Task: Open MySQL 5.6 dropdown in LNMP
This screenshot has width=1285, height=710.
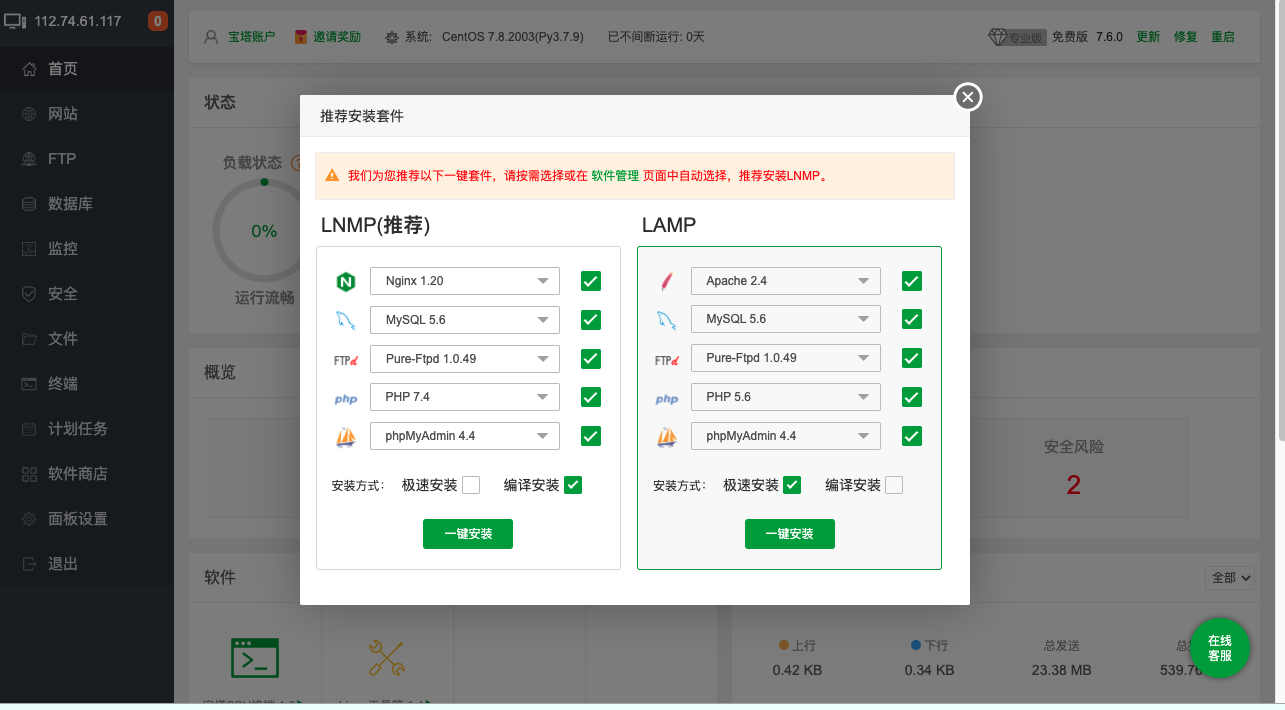Action: (465, 320)
